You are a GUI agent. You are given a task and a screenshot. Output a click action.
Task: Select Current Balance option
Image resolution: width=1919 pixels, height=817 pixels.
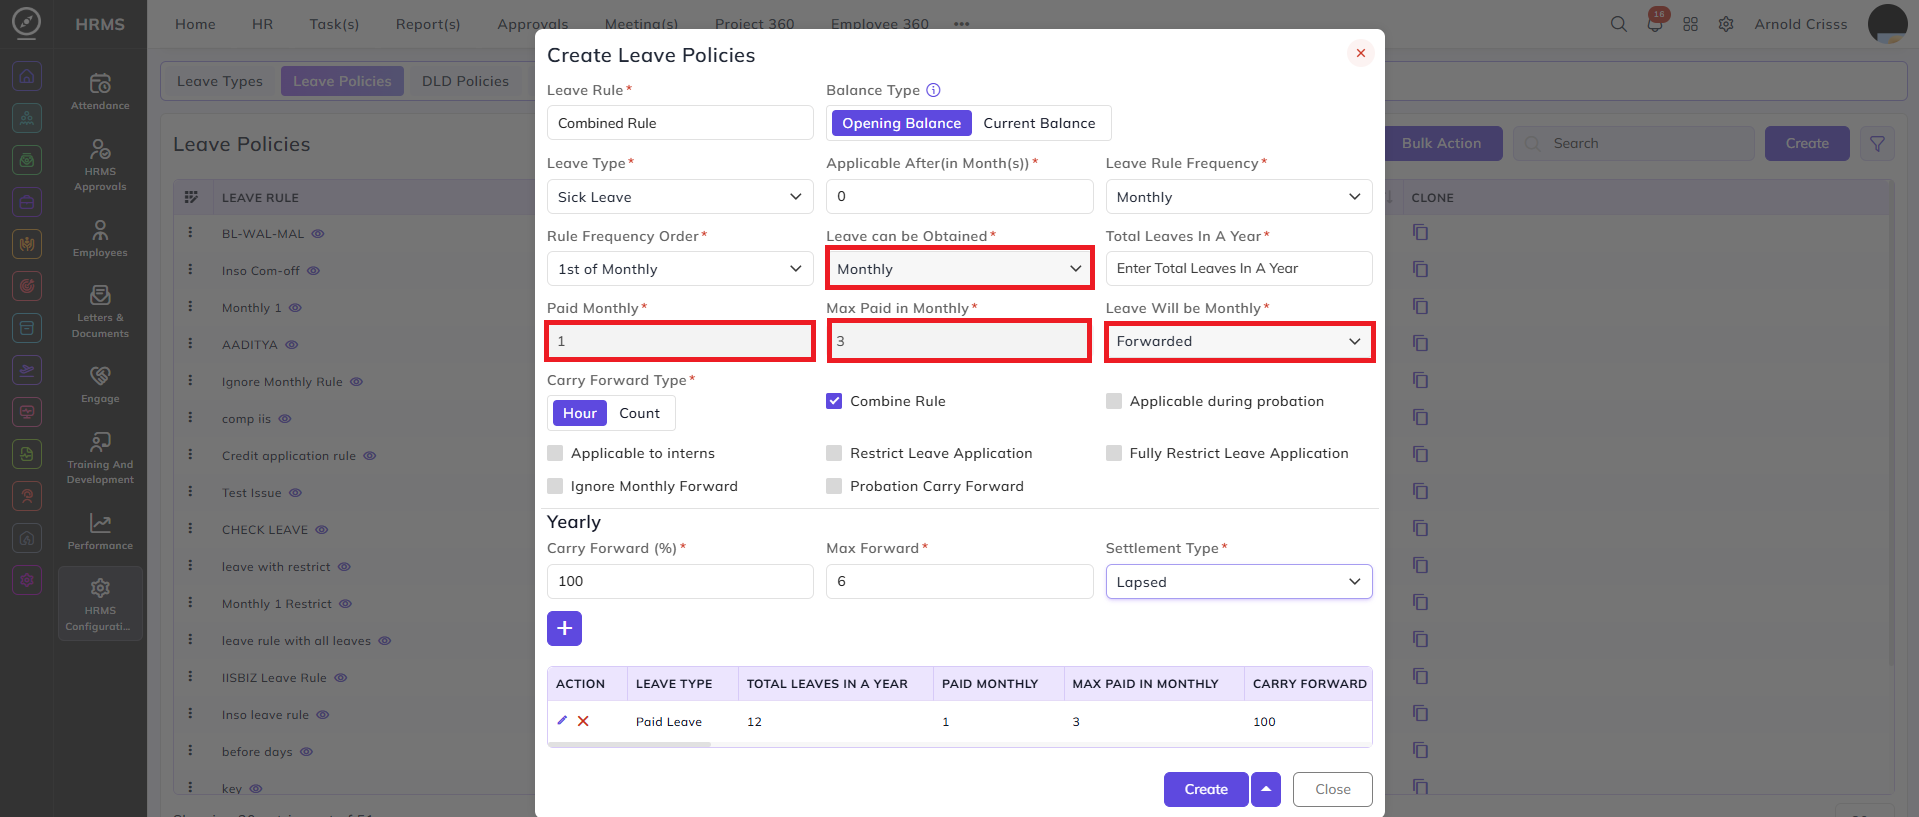1039,123
